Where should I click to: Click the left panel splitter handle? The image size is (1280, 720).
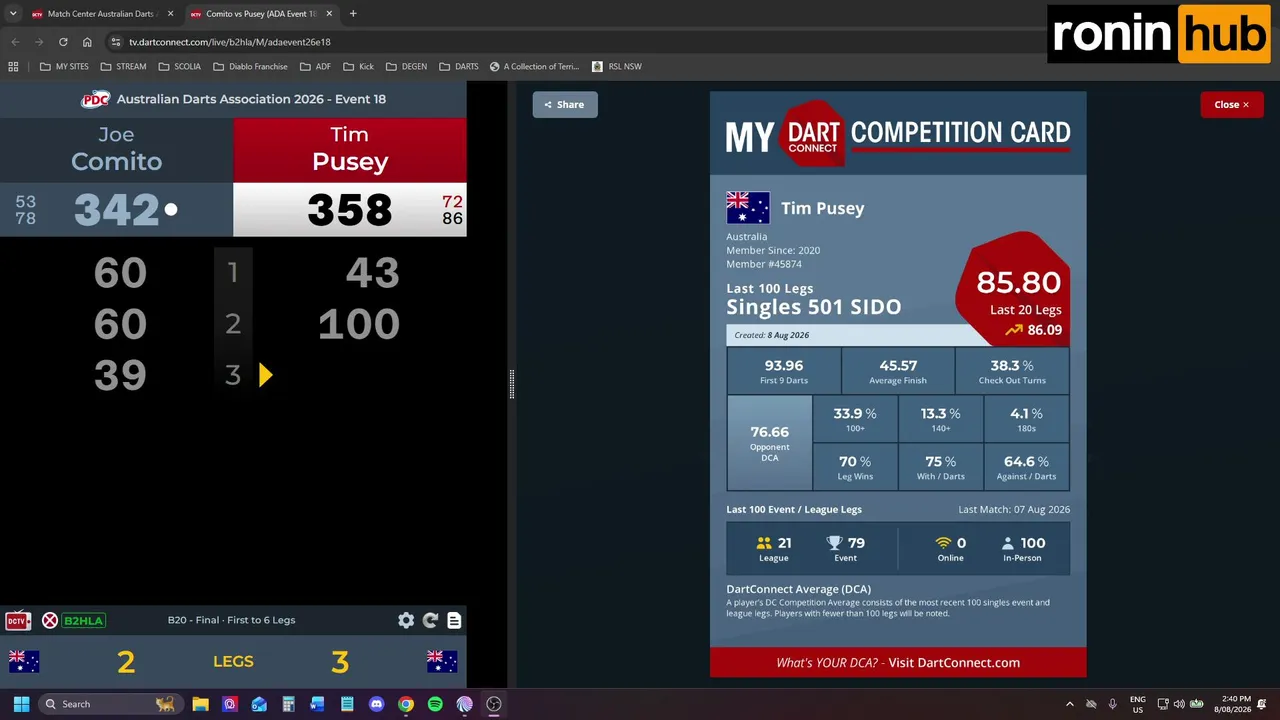511,384
